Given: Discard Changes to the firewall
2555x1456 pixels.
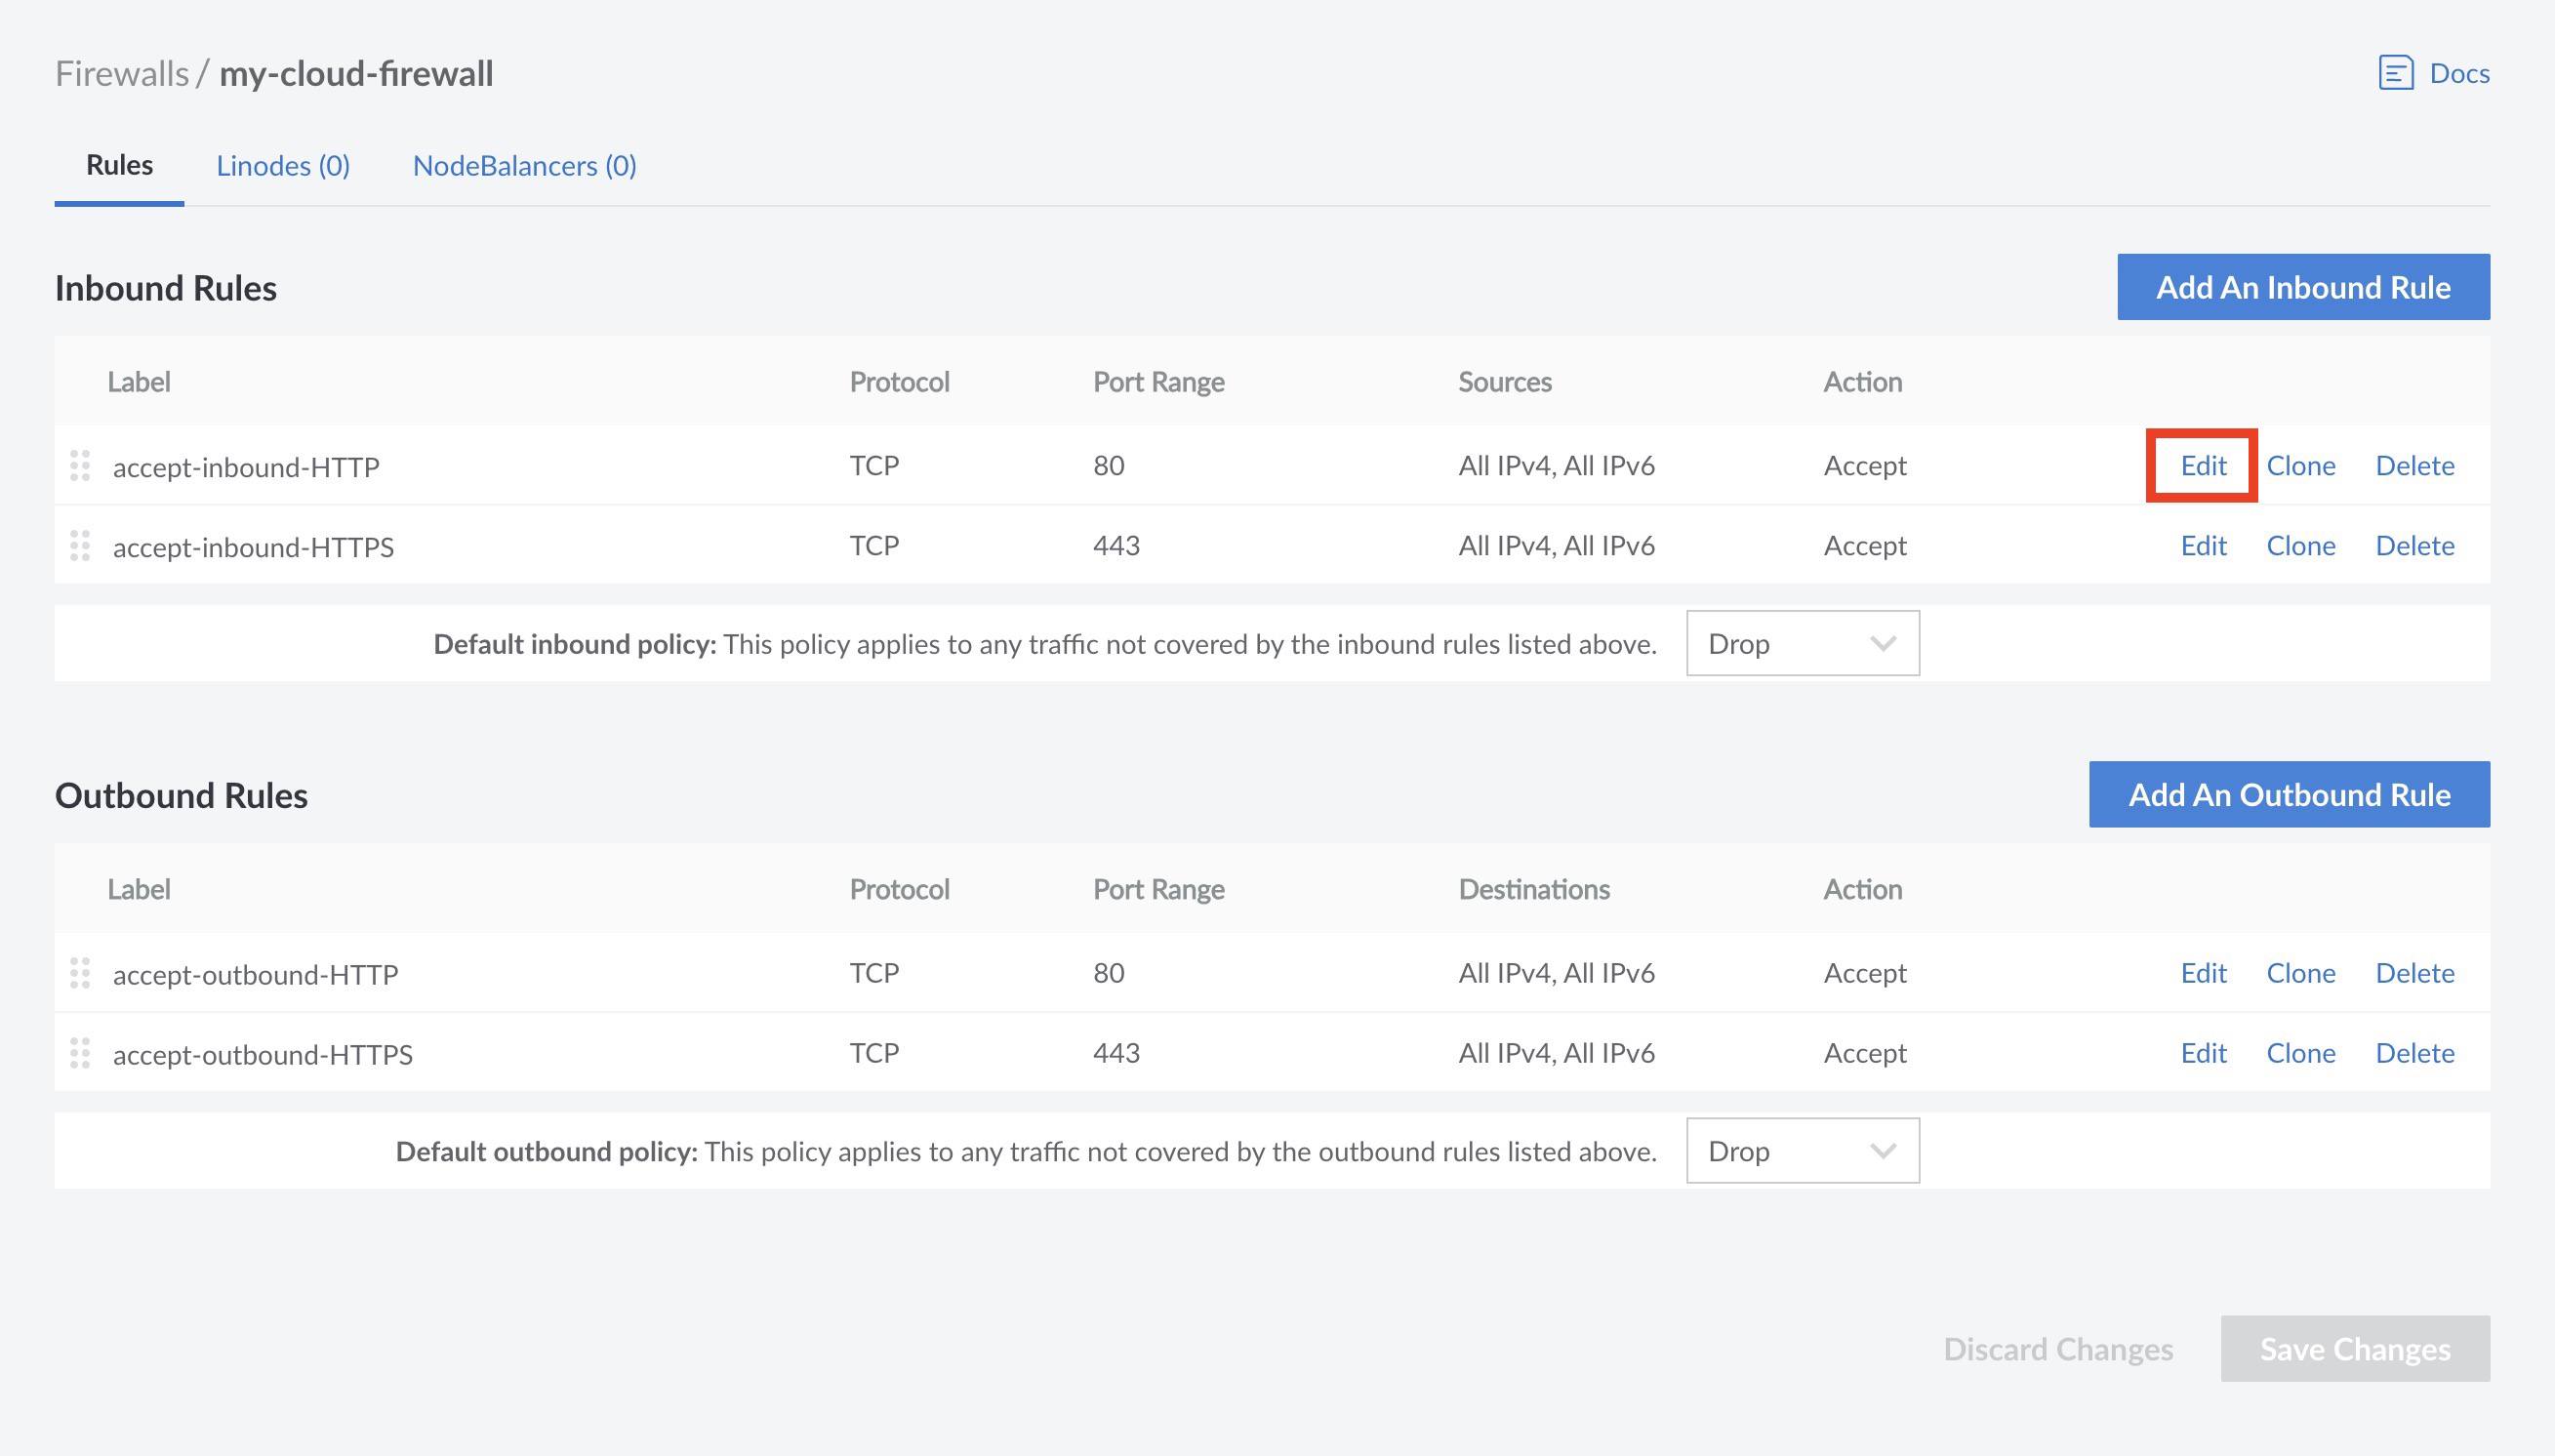Looking at the screenshot, I should 2057,1349.
